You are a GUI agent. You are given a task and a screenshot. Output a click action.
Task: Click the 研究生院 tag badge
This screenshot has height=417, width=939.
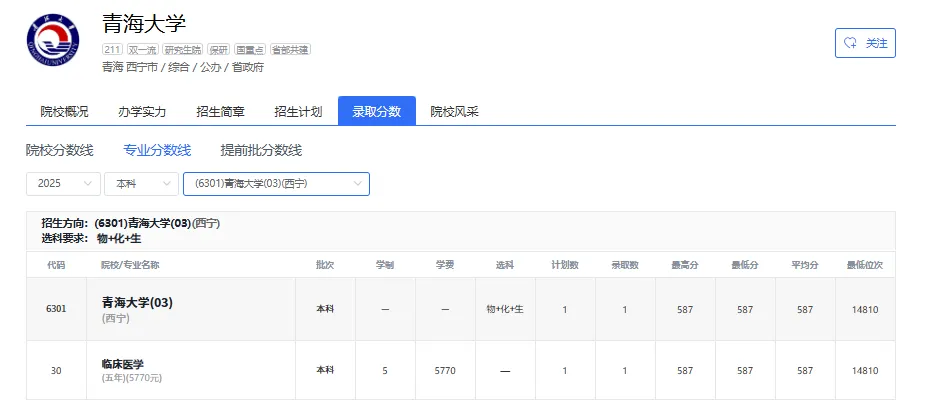coord(183,50)
